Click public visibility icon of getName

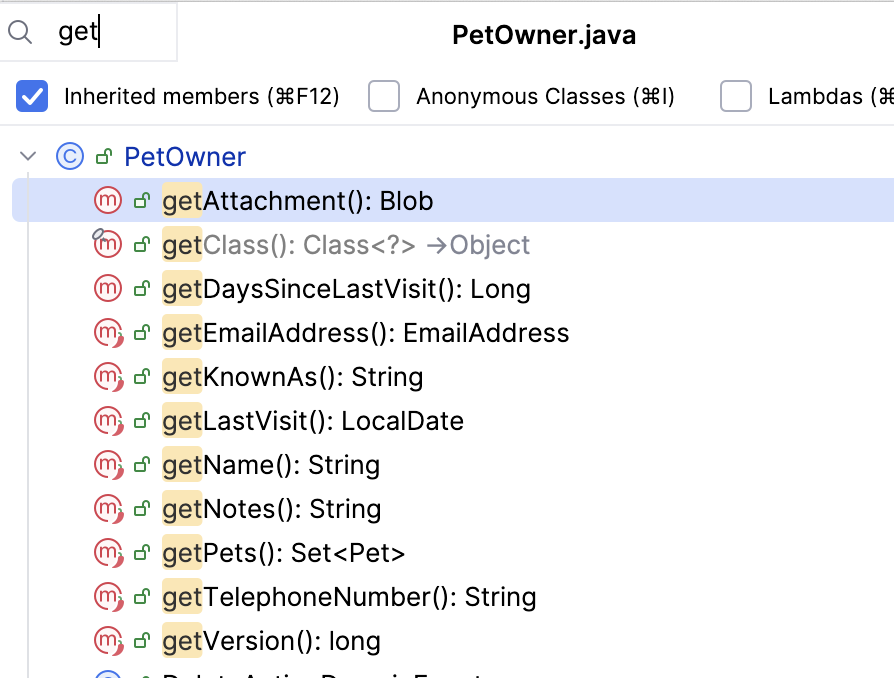(141, 465)
